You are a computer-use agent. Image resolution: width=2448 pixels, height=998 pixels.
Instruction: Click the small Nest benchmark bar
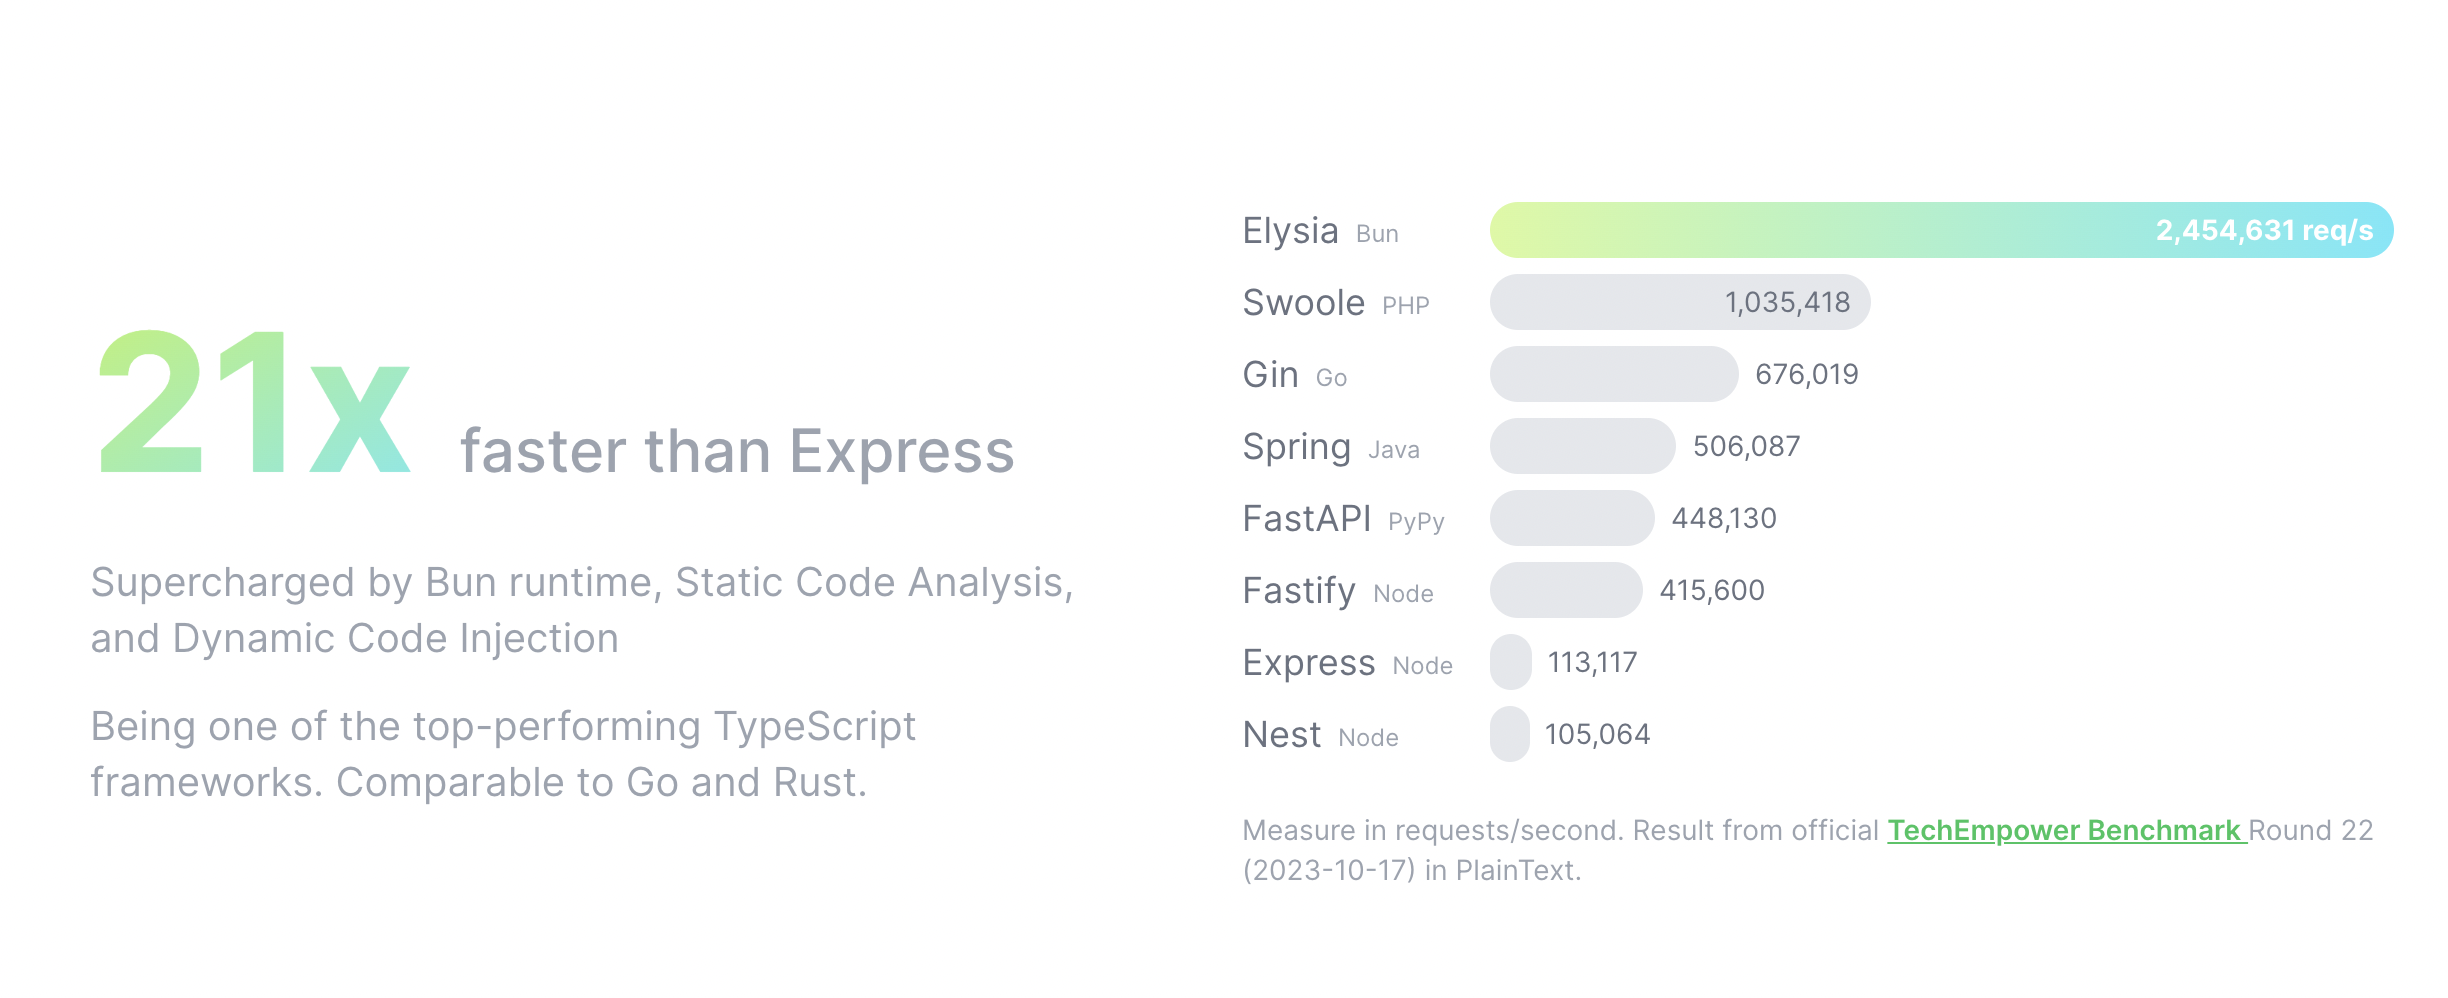(1509, 735)
